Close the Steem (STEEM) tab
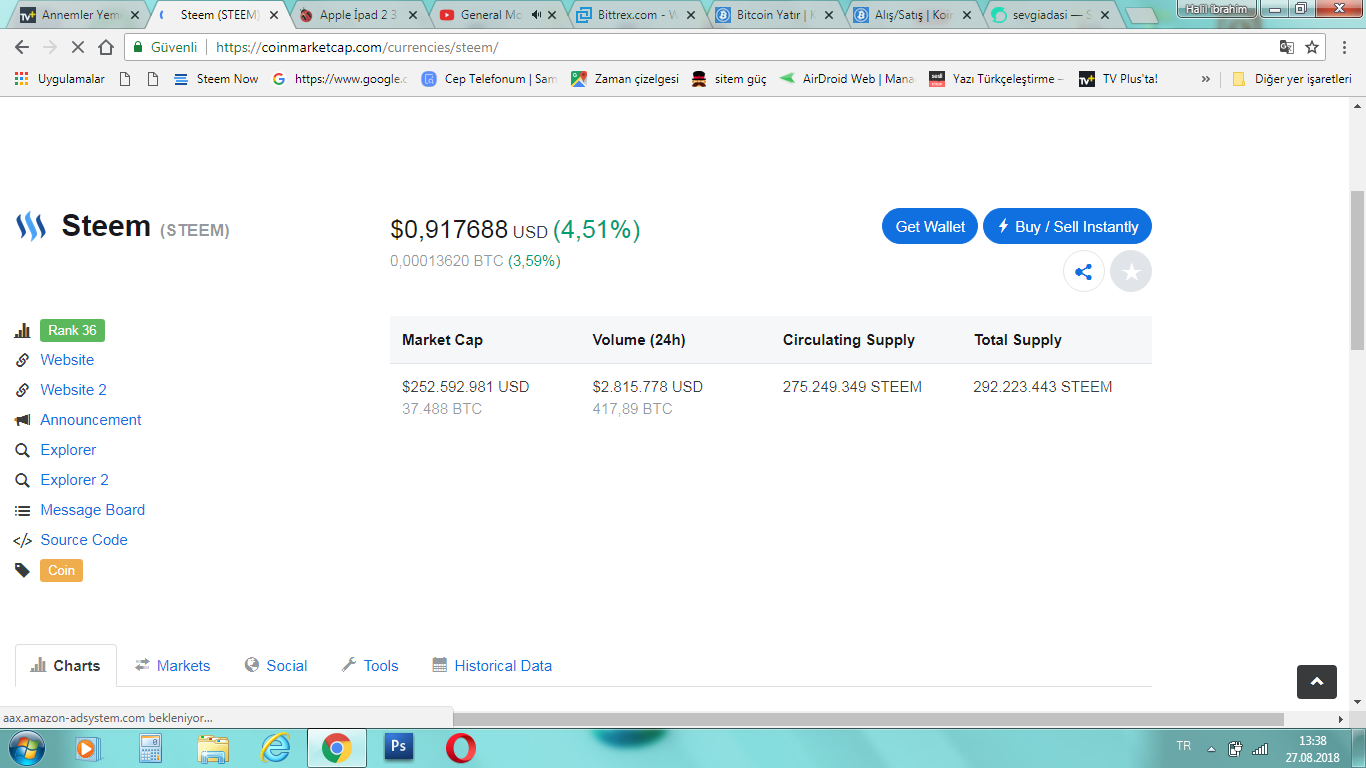This screenshot has width=1366, height=768. click(274, 15)
